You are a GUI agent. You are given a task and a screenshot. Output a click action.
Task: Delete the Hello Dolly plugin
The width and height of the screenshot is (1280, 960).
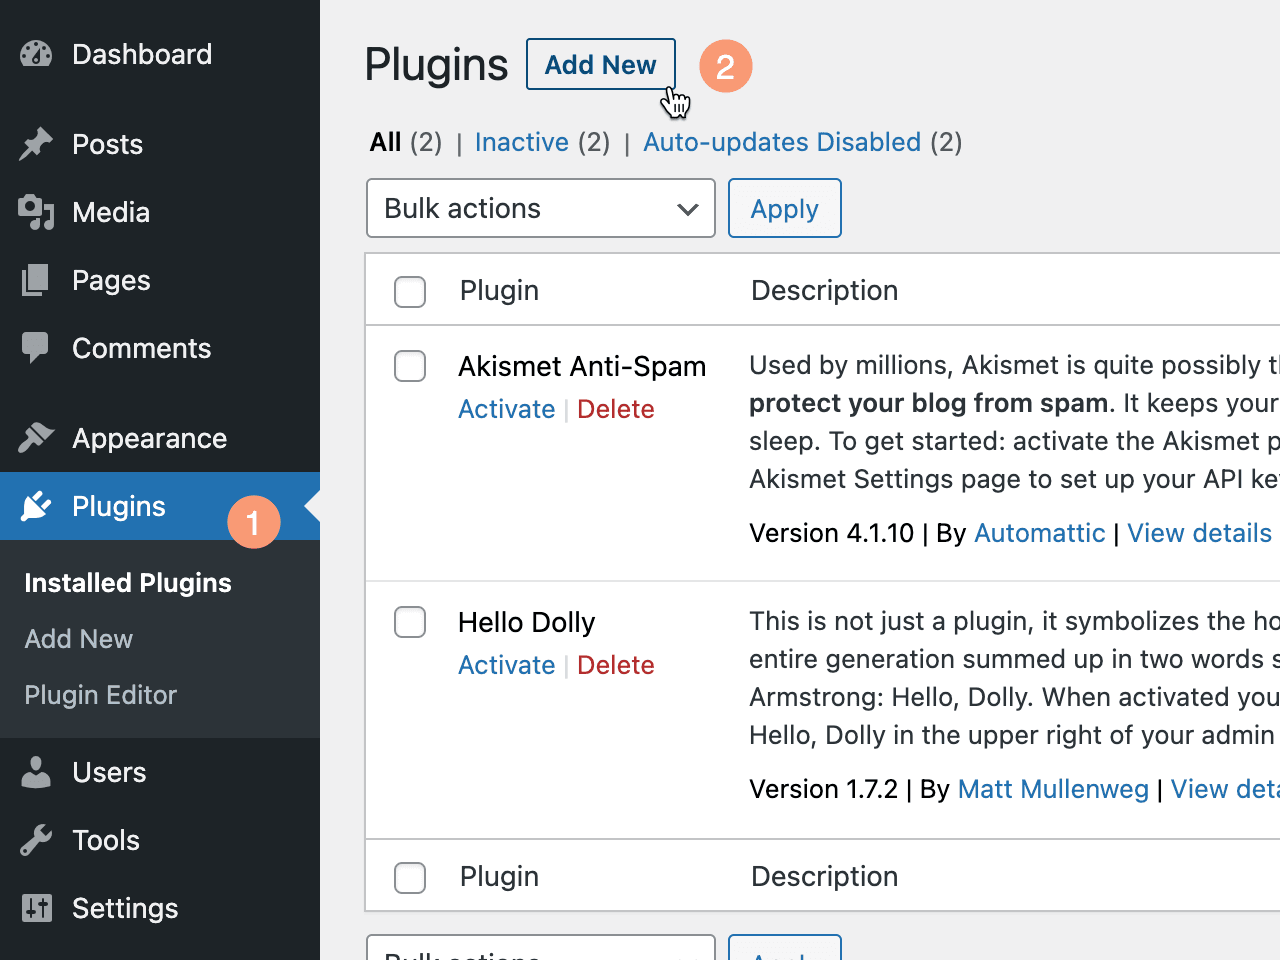coord(616,665)
